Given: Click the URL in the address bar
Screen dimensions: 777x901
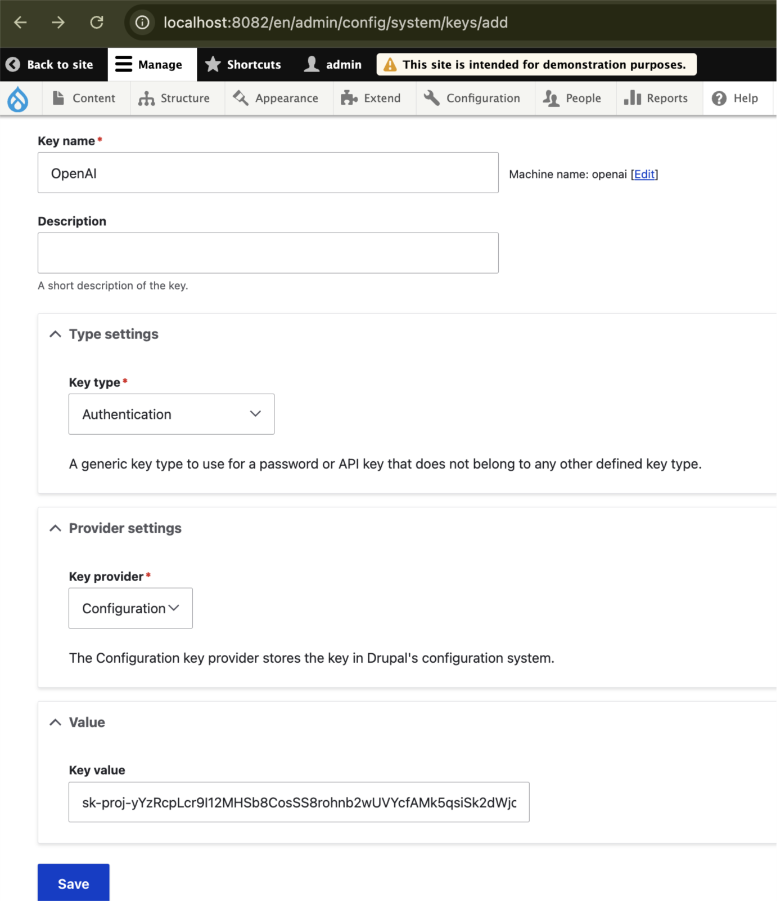Looking at the screenshot, I should [336, 22].
